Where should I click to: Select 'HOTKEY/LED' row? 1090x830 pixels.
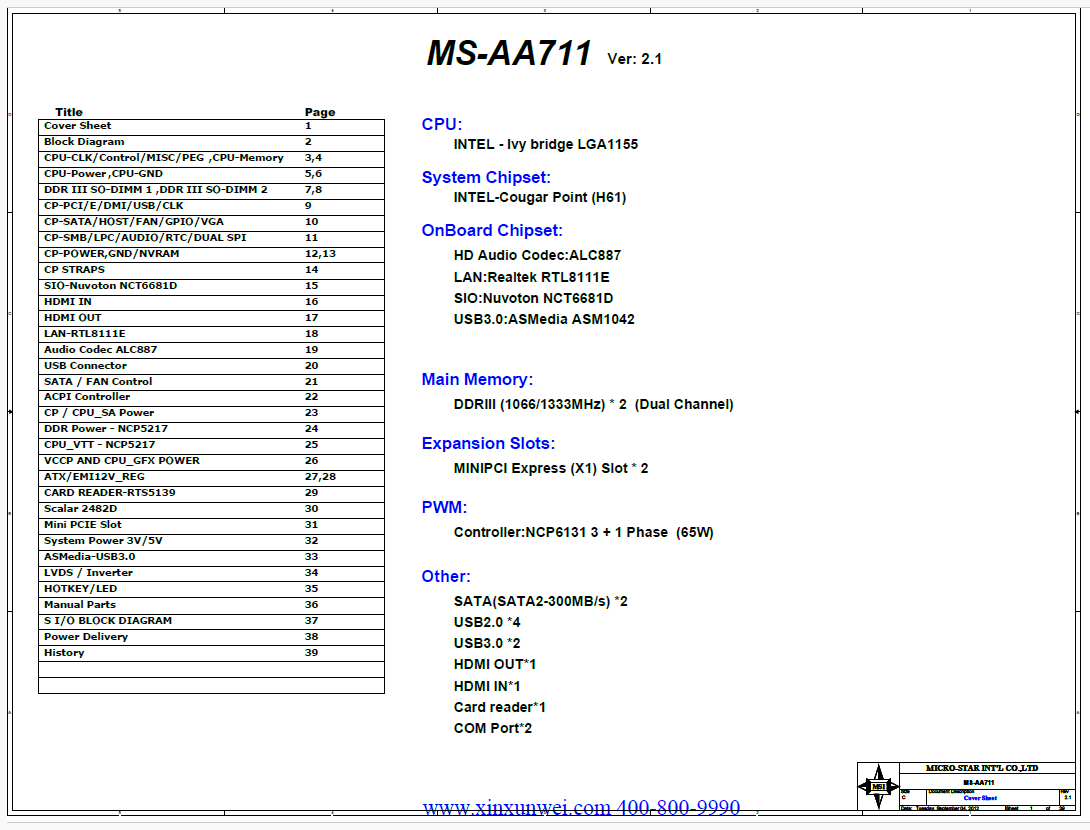pyautogui.click(x=211, y=589)
